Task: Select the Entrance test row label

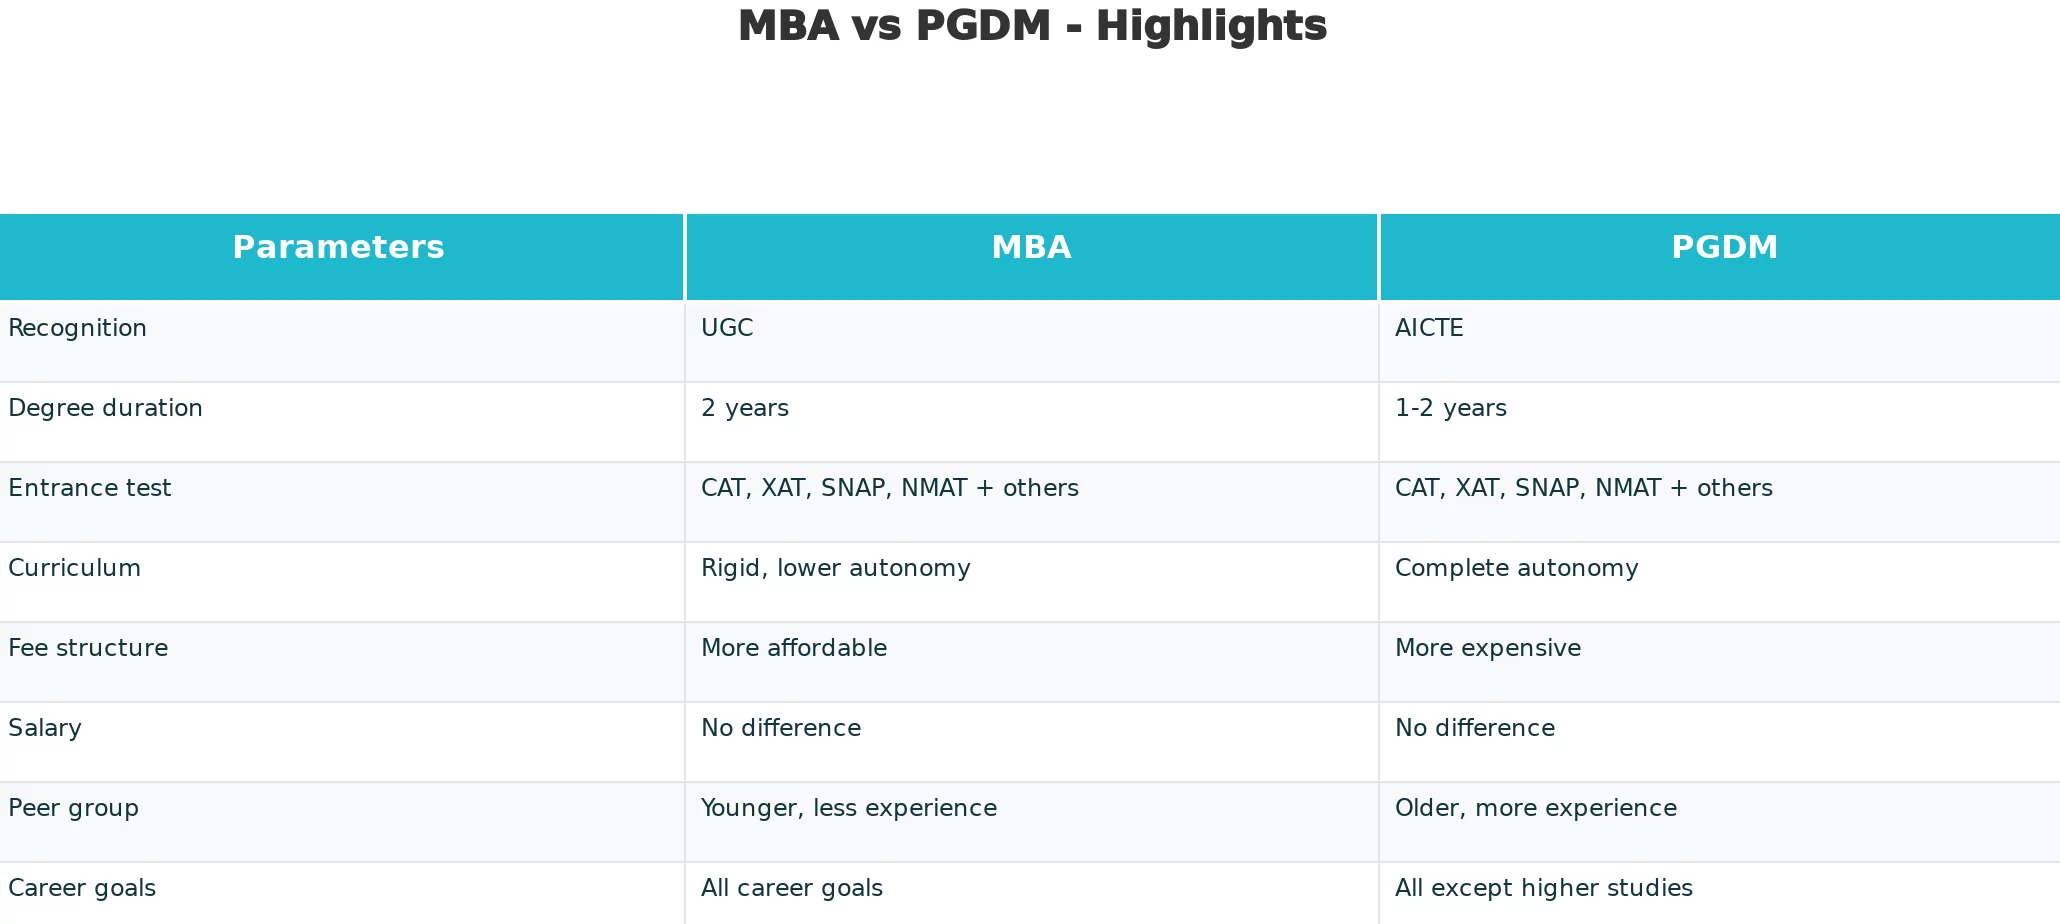Action: (90, 489)
